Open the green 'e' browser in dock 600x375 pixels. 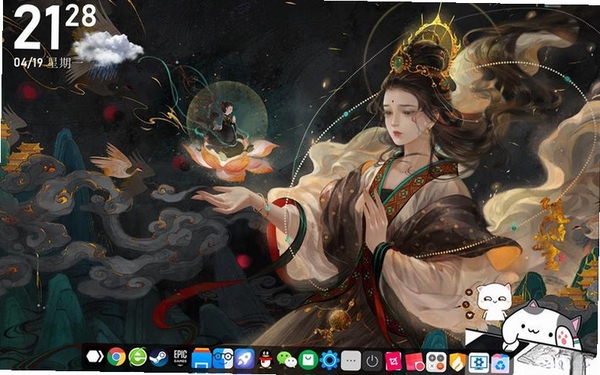(x=137, y=357)
